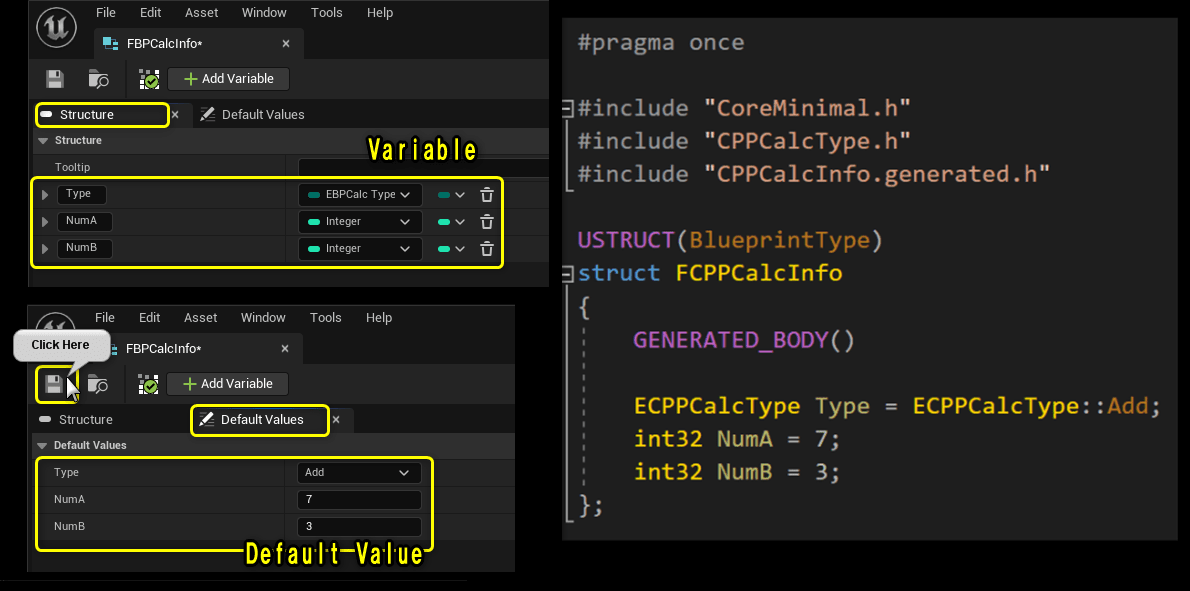This screenshot has height=591, width=1190.
Task: Click the Add Variable button
Action: click(228, 78)
